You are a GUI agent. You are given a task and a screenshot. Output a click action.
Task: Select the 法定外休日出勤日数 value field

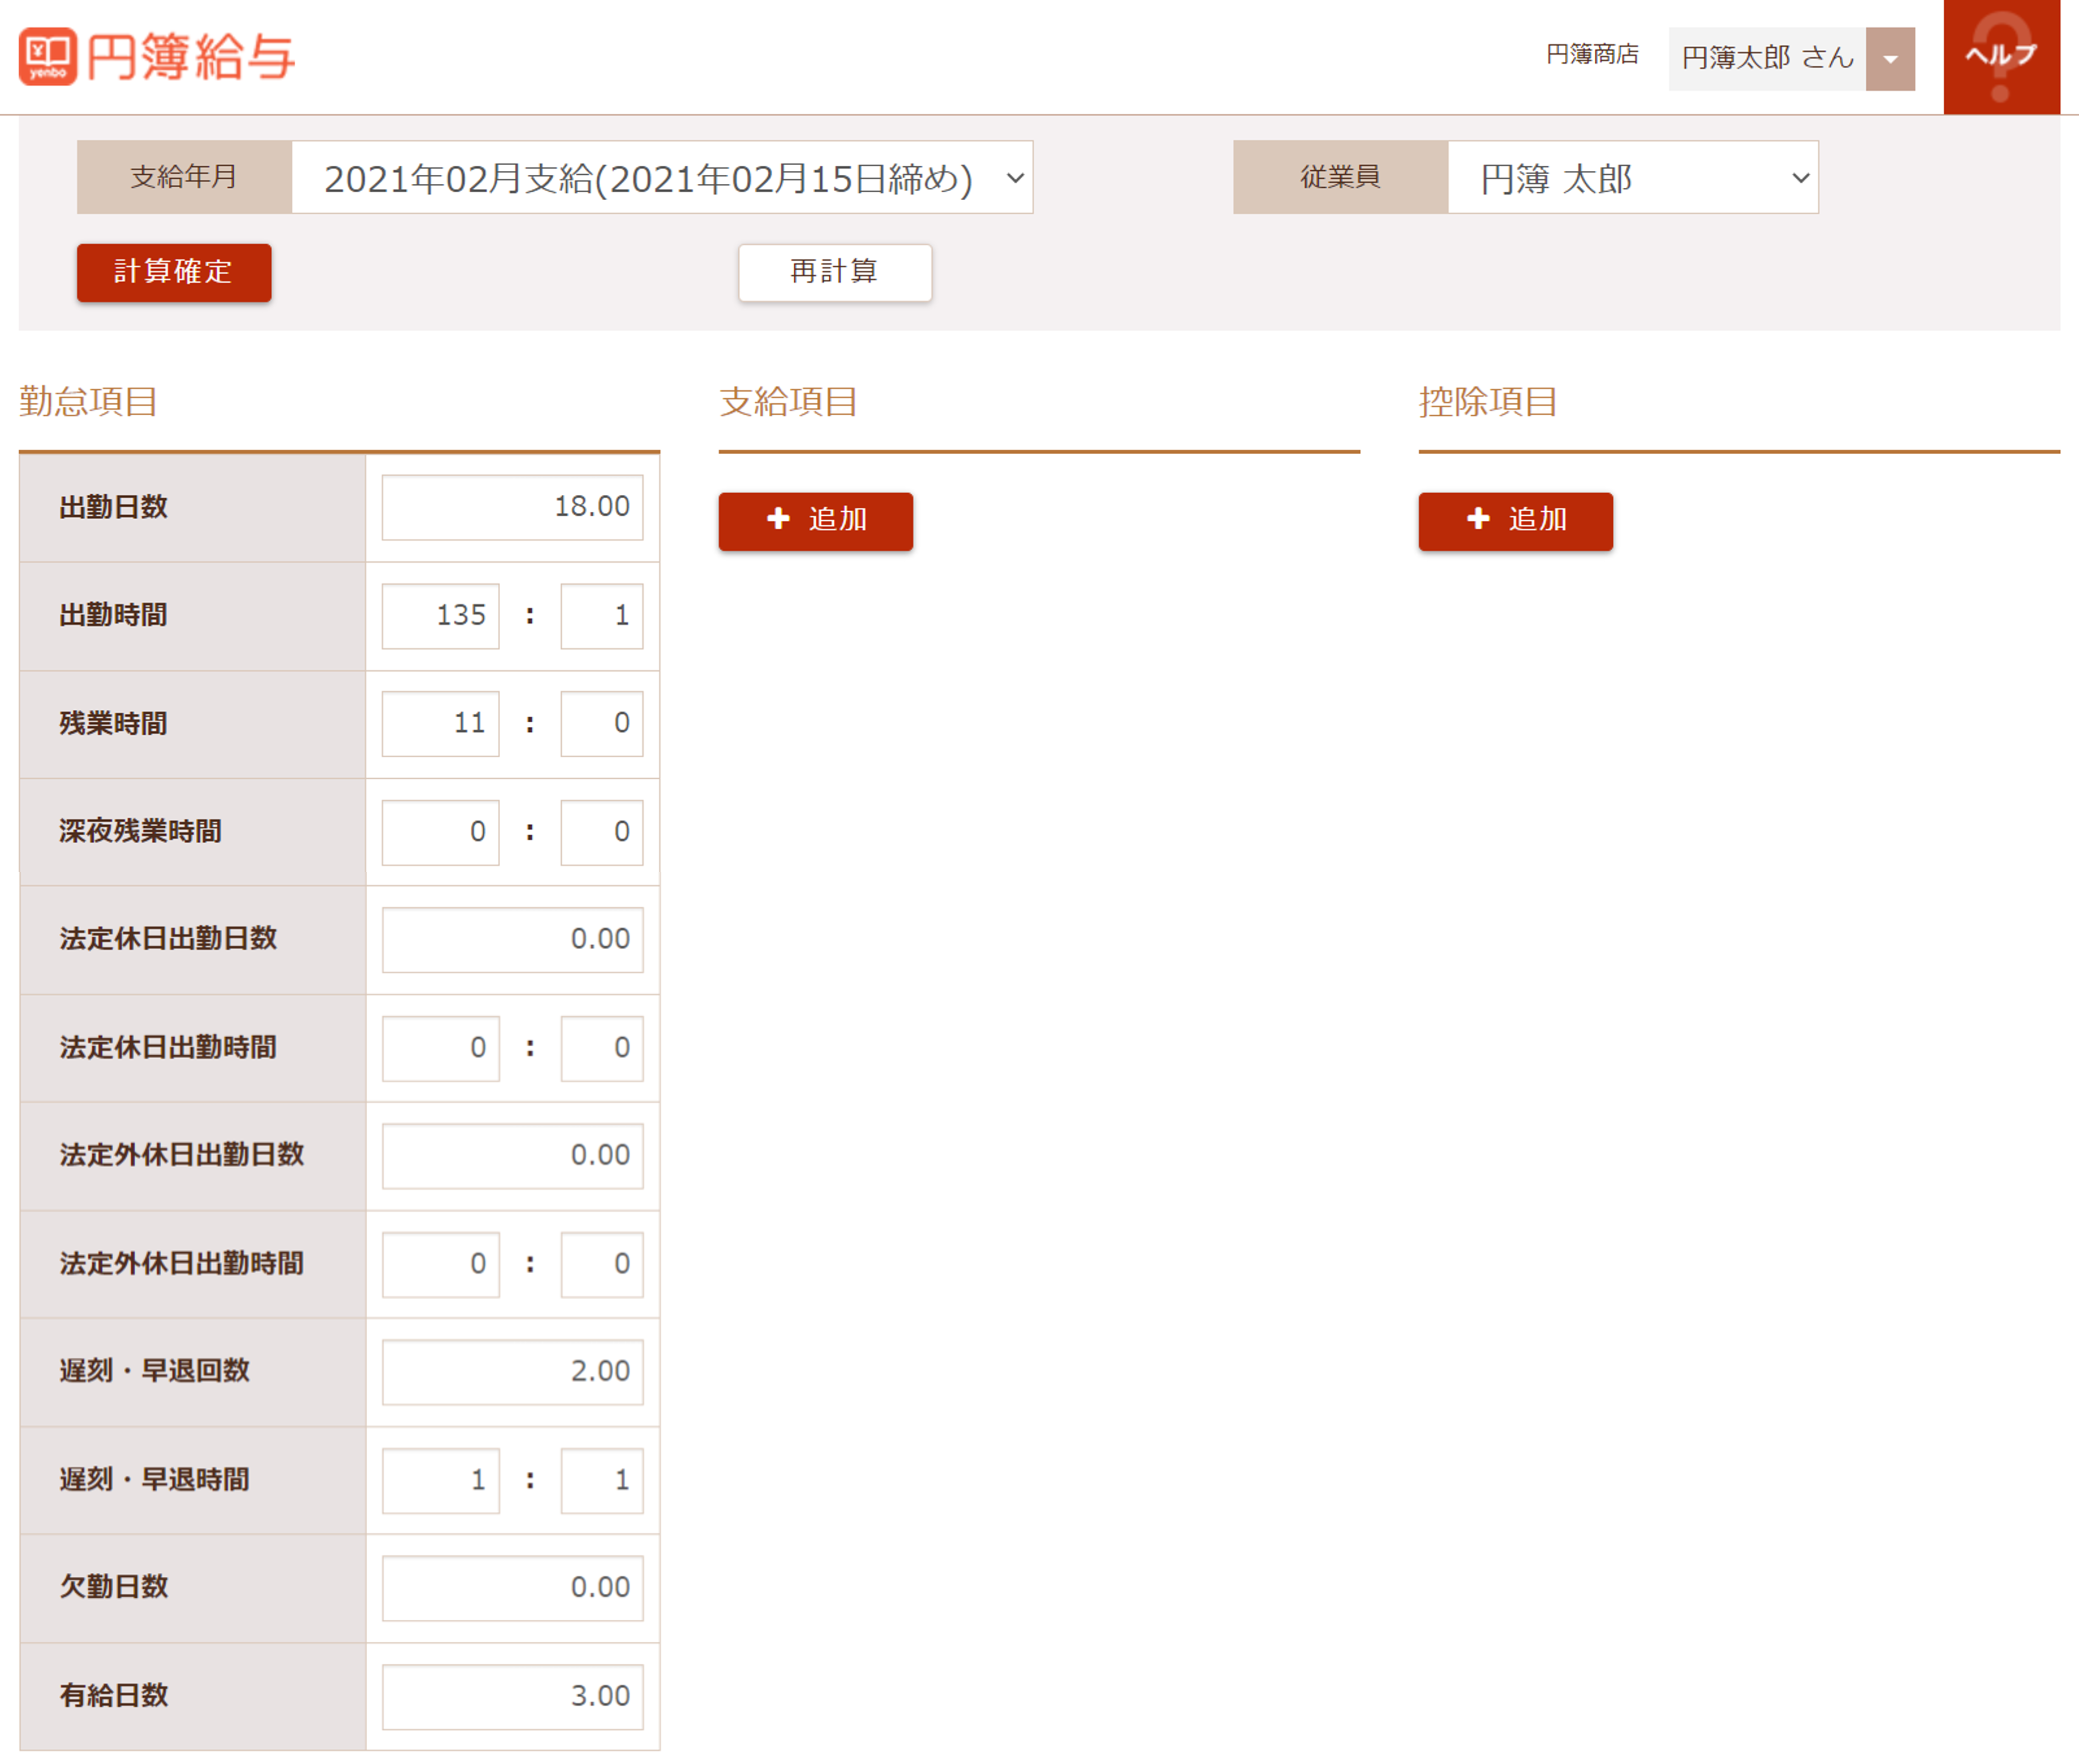(513, 1156)
